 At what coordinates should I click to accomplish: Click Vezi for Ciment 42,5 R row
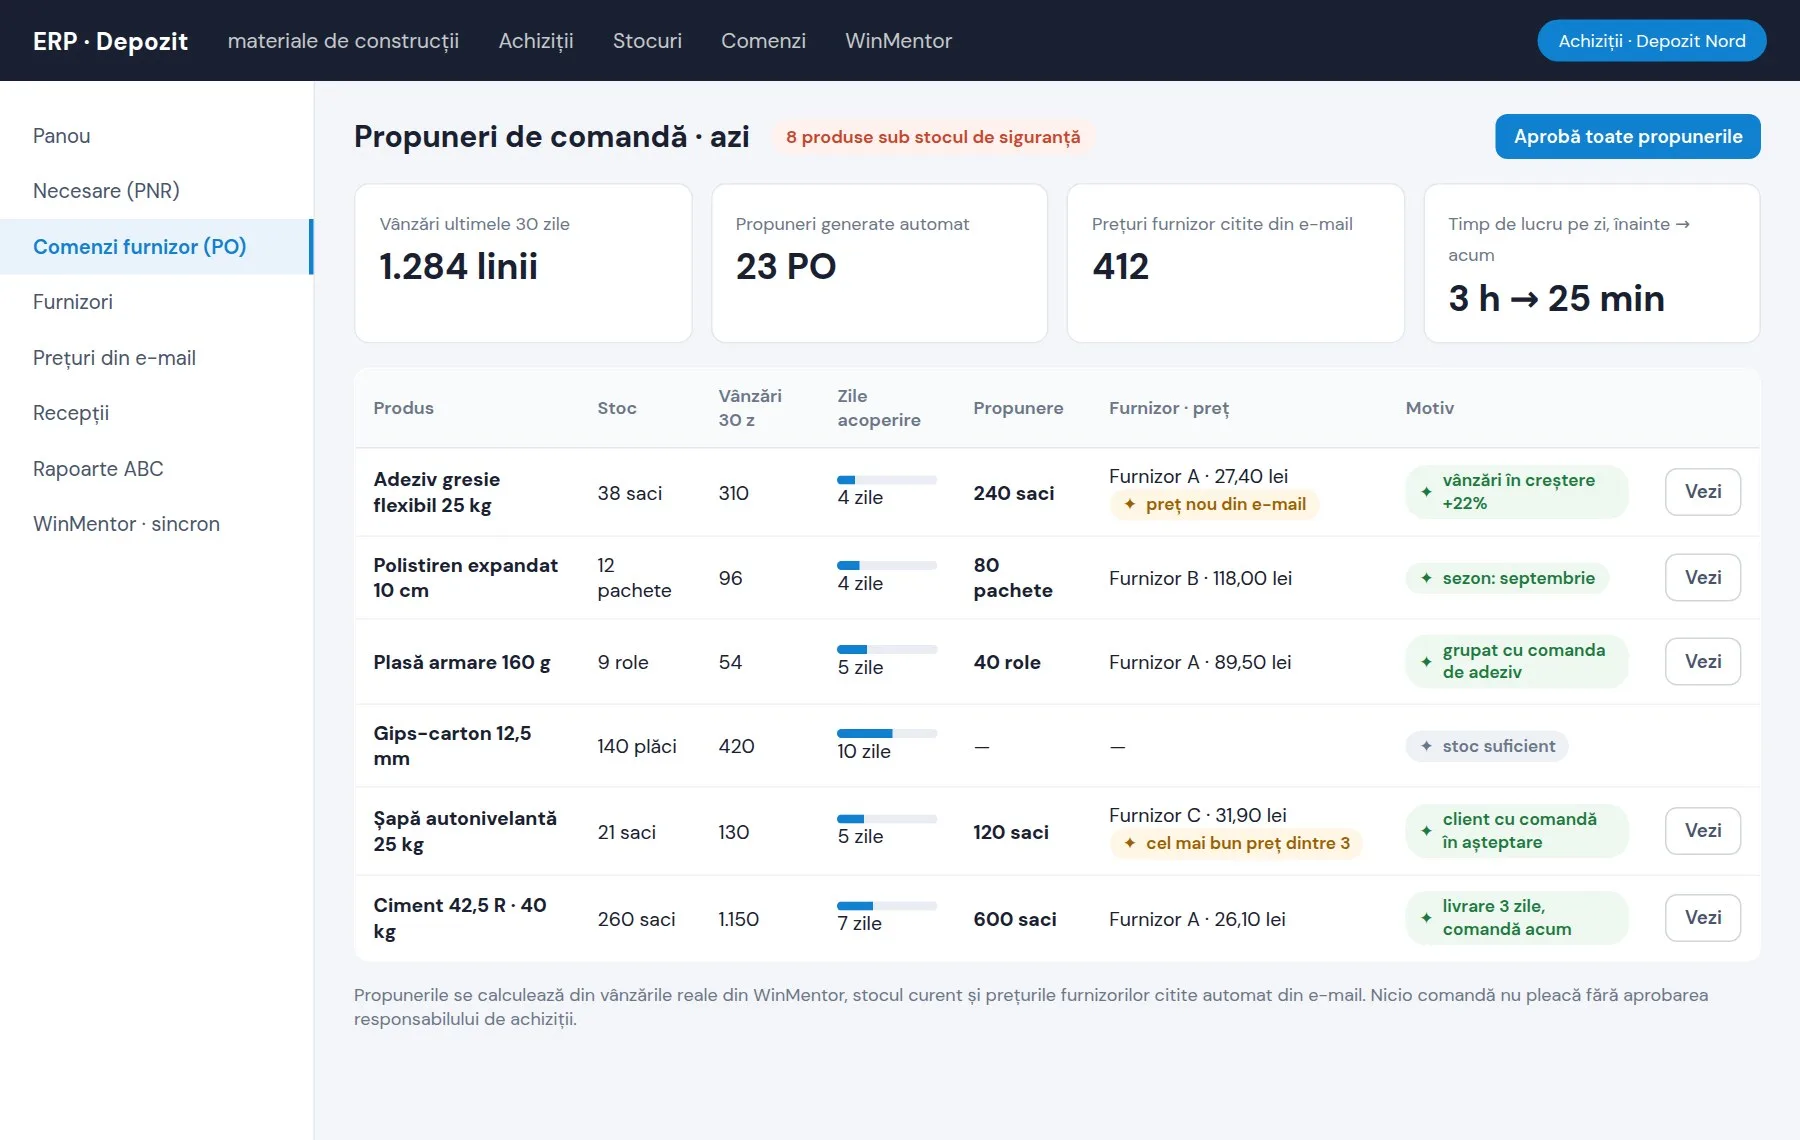pos(1703,918)
